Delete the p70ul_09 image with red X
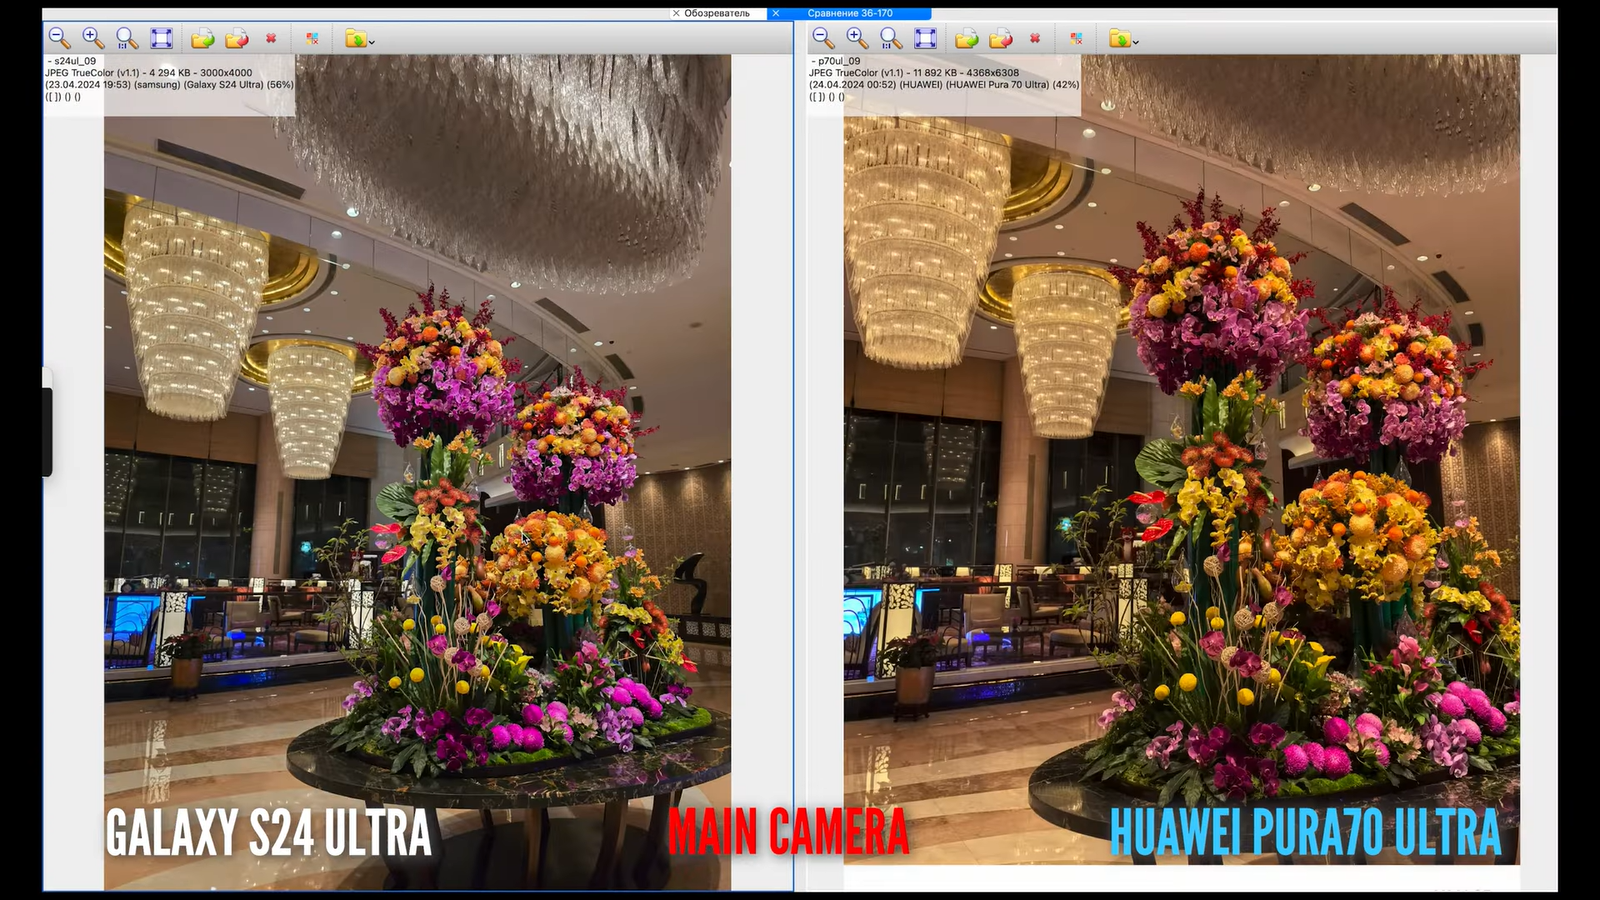Image resolution: width=1600 pixels, height=900 pixels. [1035, 38]
